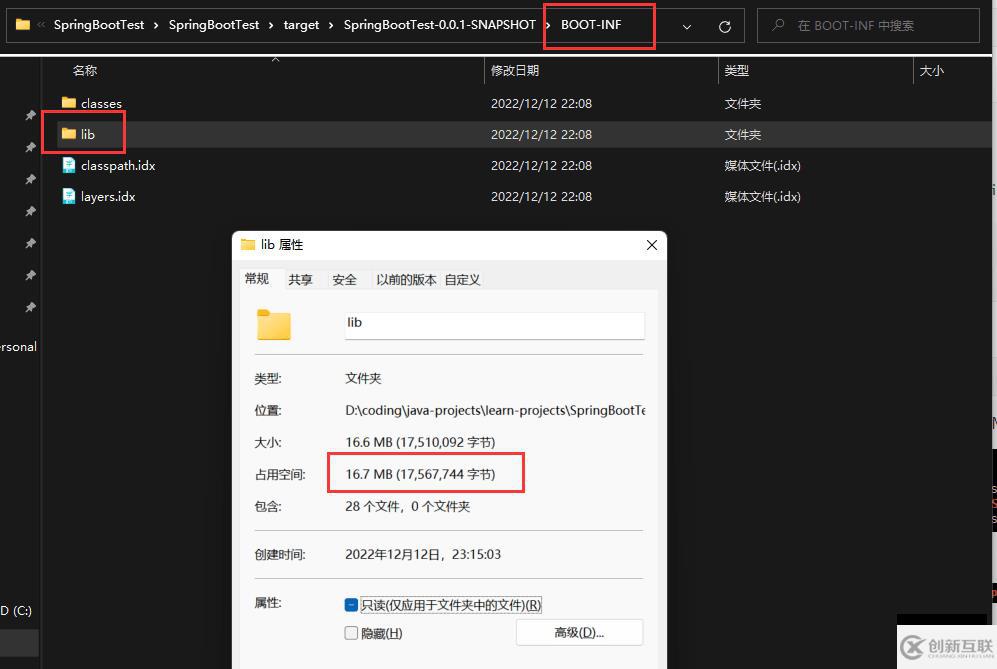The height and width of the screenshot is (669, 997).
Task: Toggle the 隐藏(H) hidden checkbox
Action: coord(351,633)
